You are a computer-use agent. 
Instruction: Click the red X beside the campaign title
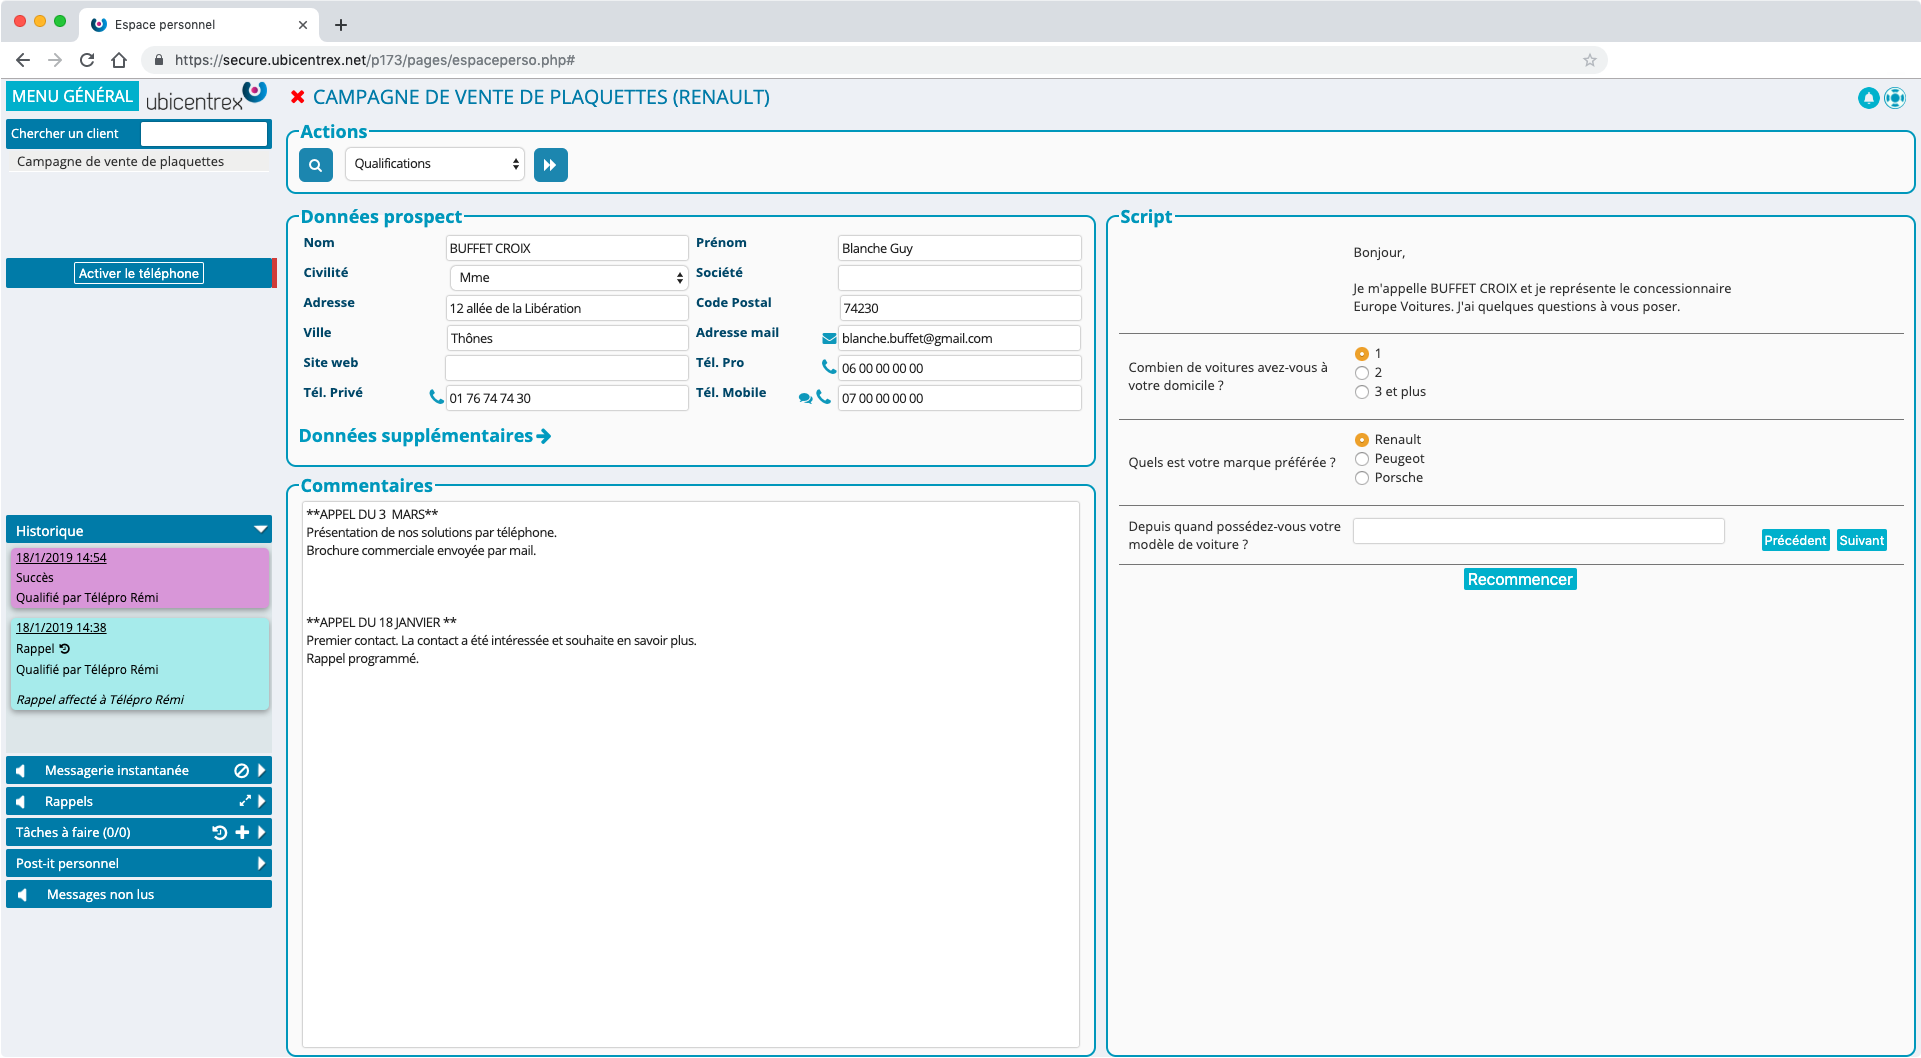coord(297,97)
